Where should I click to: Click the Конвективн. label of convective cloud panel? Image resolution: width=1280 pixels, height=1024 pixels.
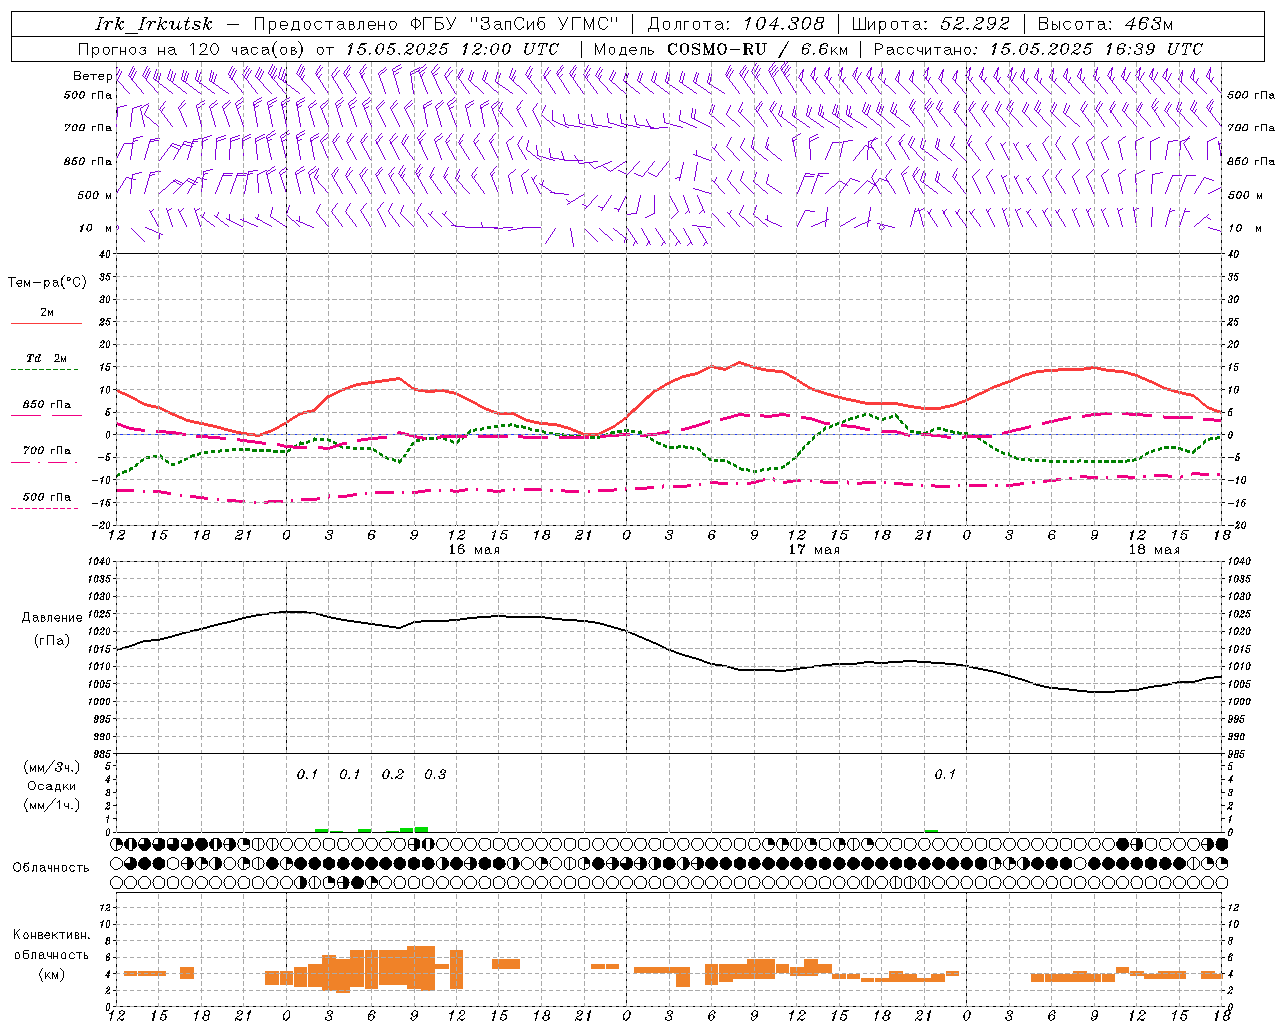point(51,935)
